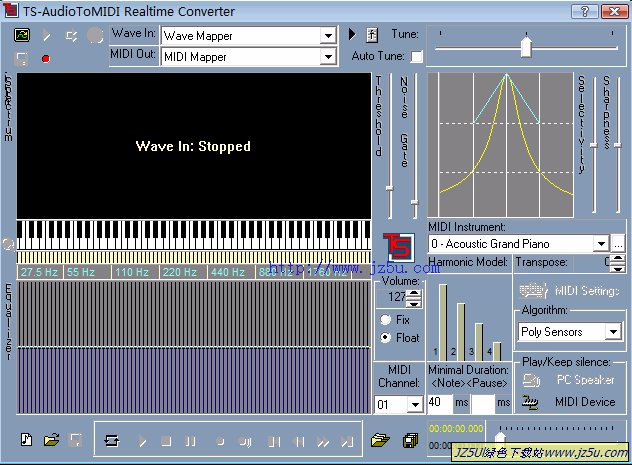Select the grey redirect arrow icon beside Wave In
The height and width of the screenshot is (465, 632).
pos(71,36)
